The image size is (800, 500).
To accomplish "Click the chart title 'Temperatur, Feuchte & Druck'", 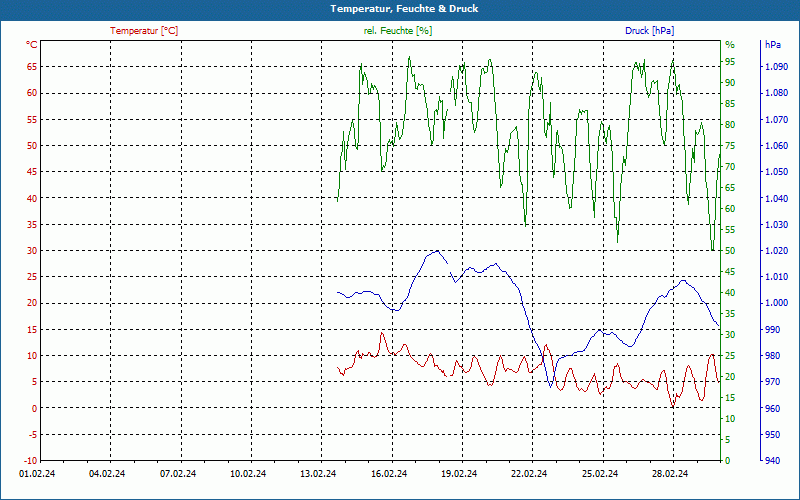I will click(x=404, y=9).
